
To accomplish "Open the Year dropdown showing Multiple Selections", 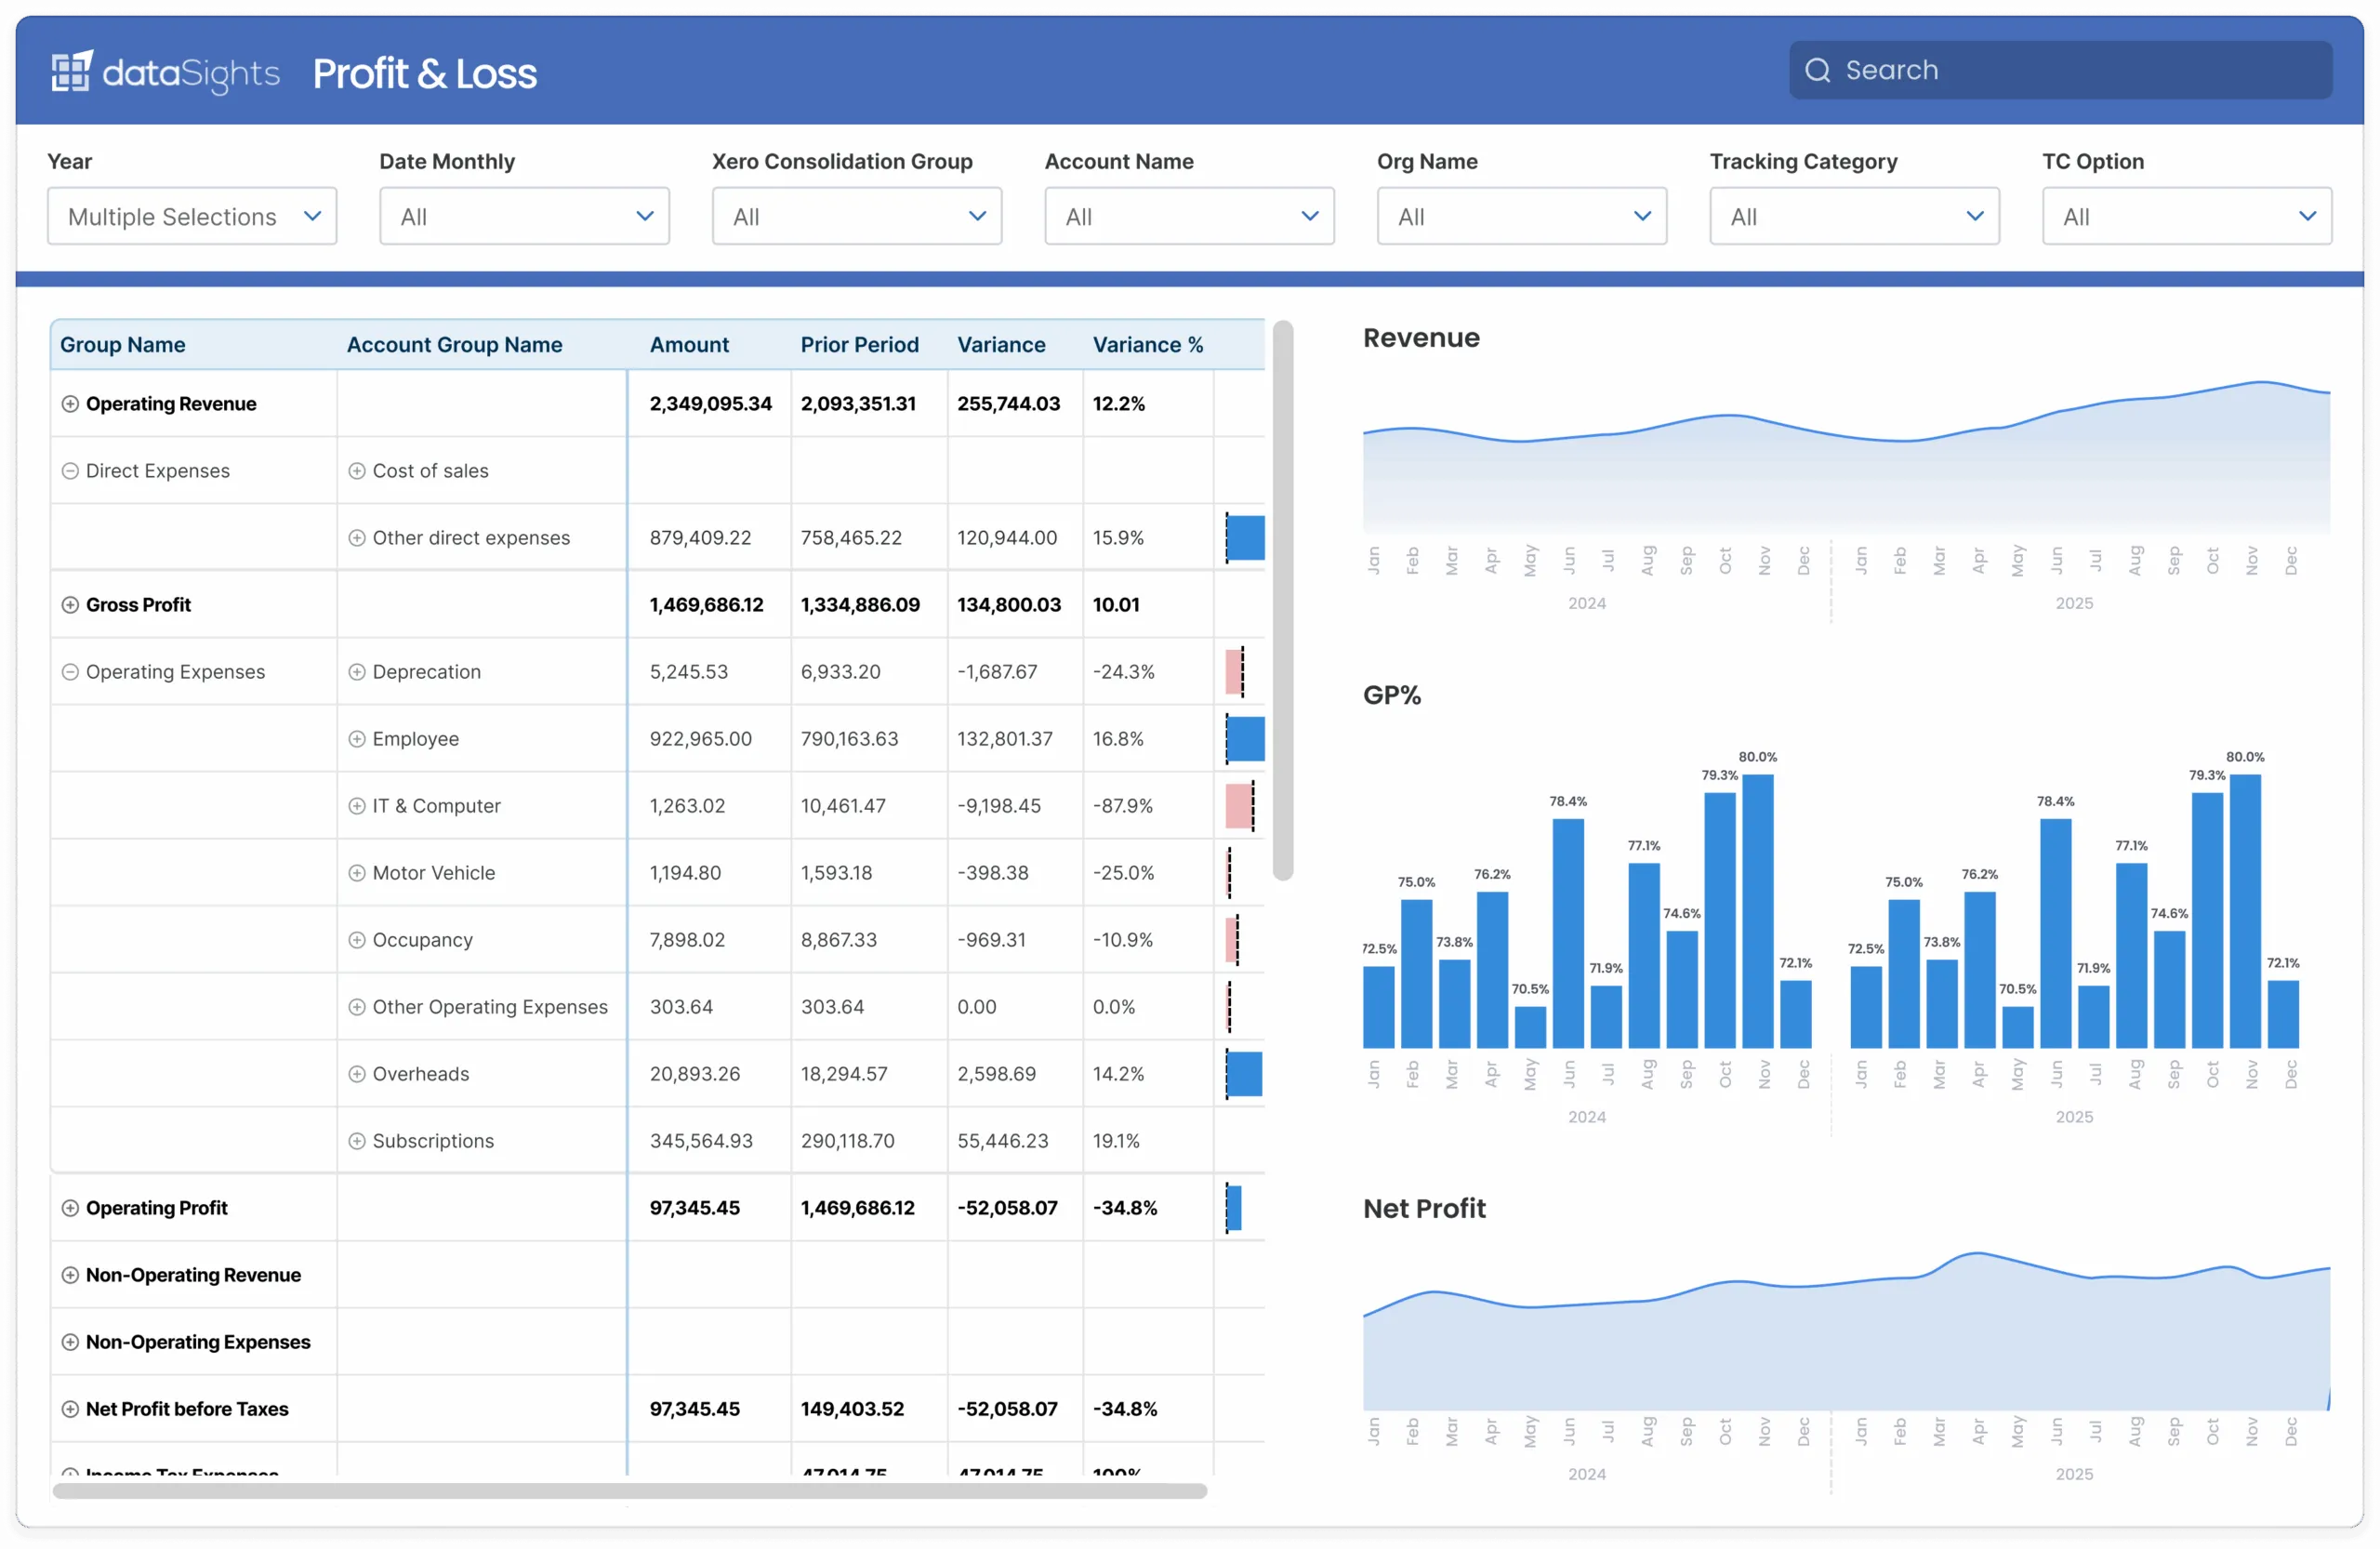I will click(192, 216).
